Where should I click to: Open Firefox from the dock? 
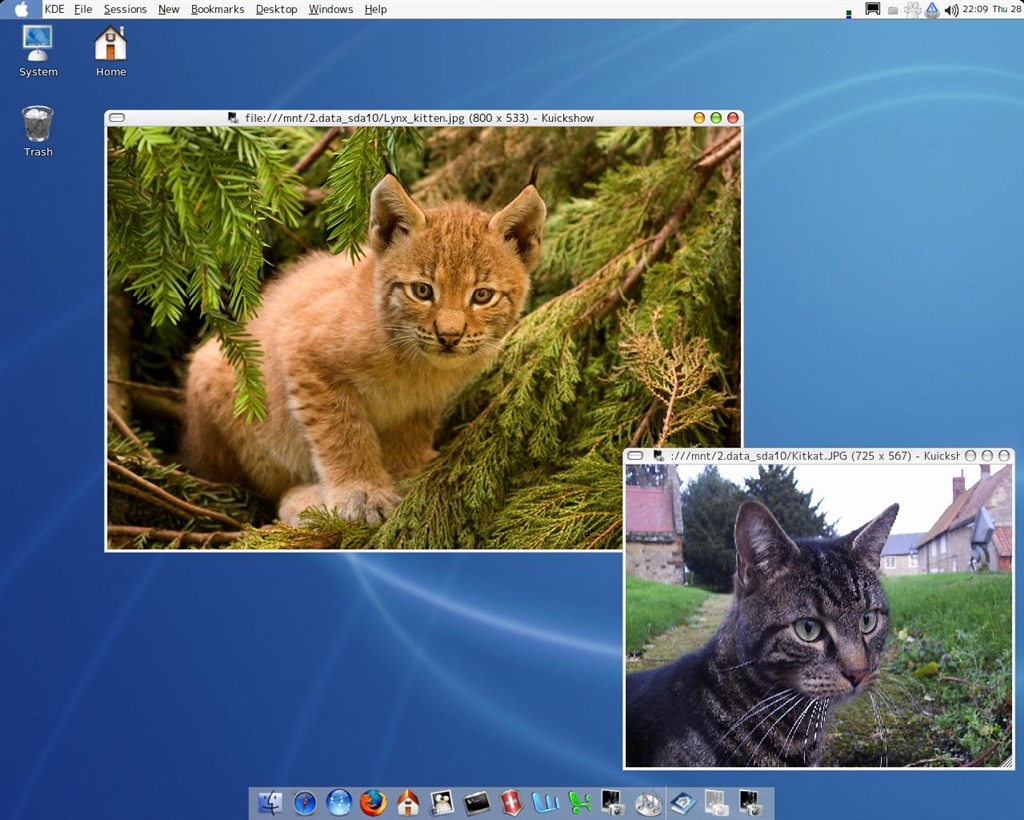click(373, 802)
